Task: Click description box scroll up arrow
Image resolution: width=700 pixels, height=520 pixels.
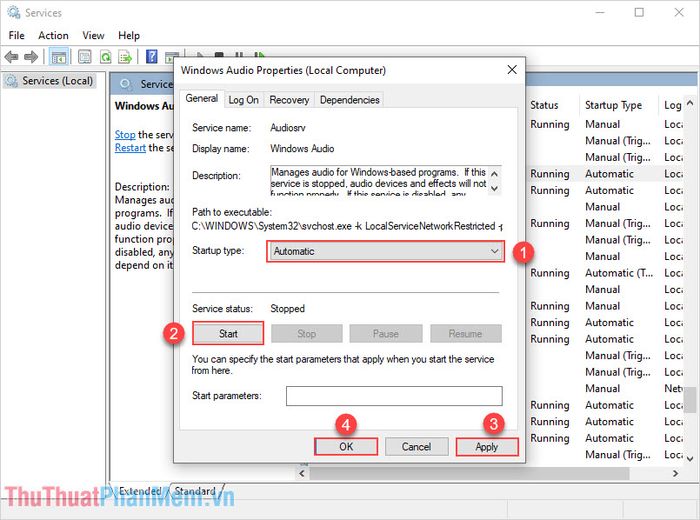Action: pyautogui.click(x=495, y=174)
